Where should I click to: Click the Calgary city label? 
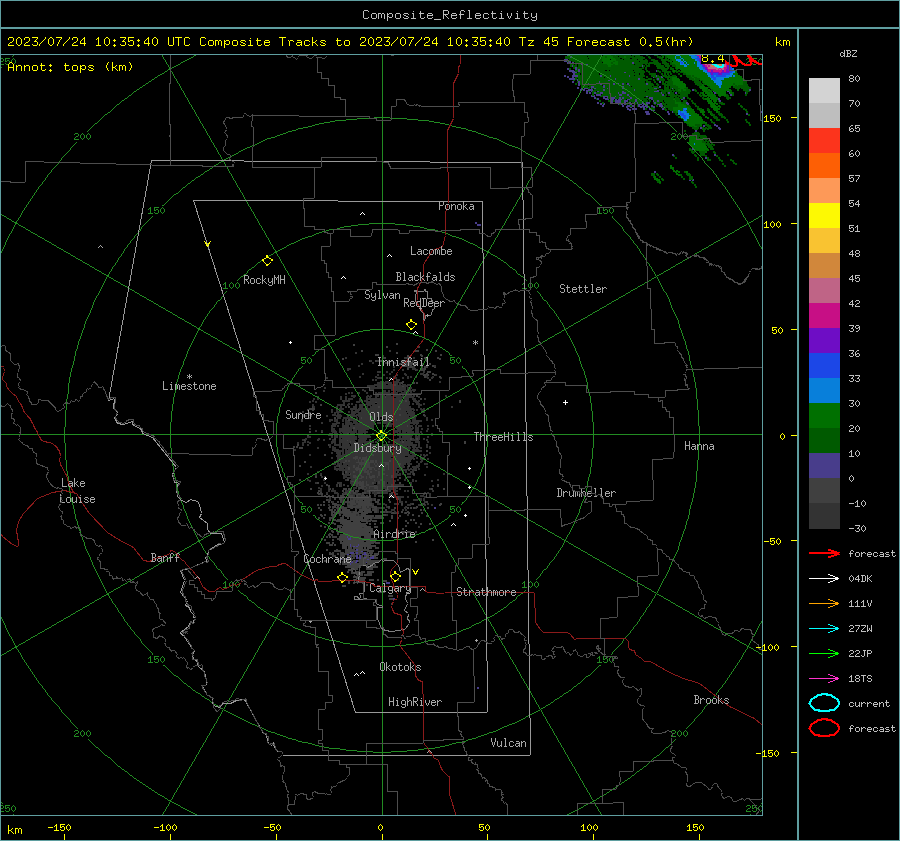click(390, 588)
